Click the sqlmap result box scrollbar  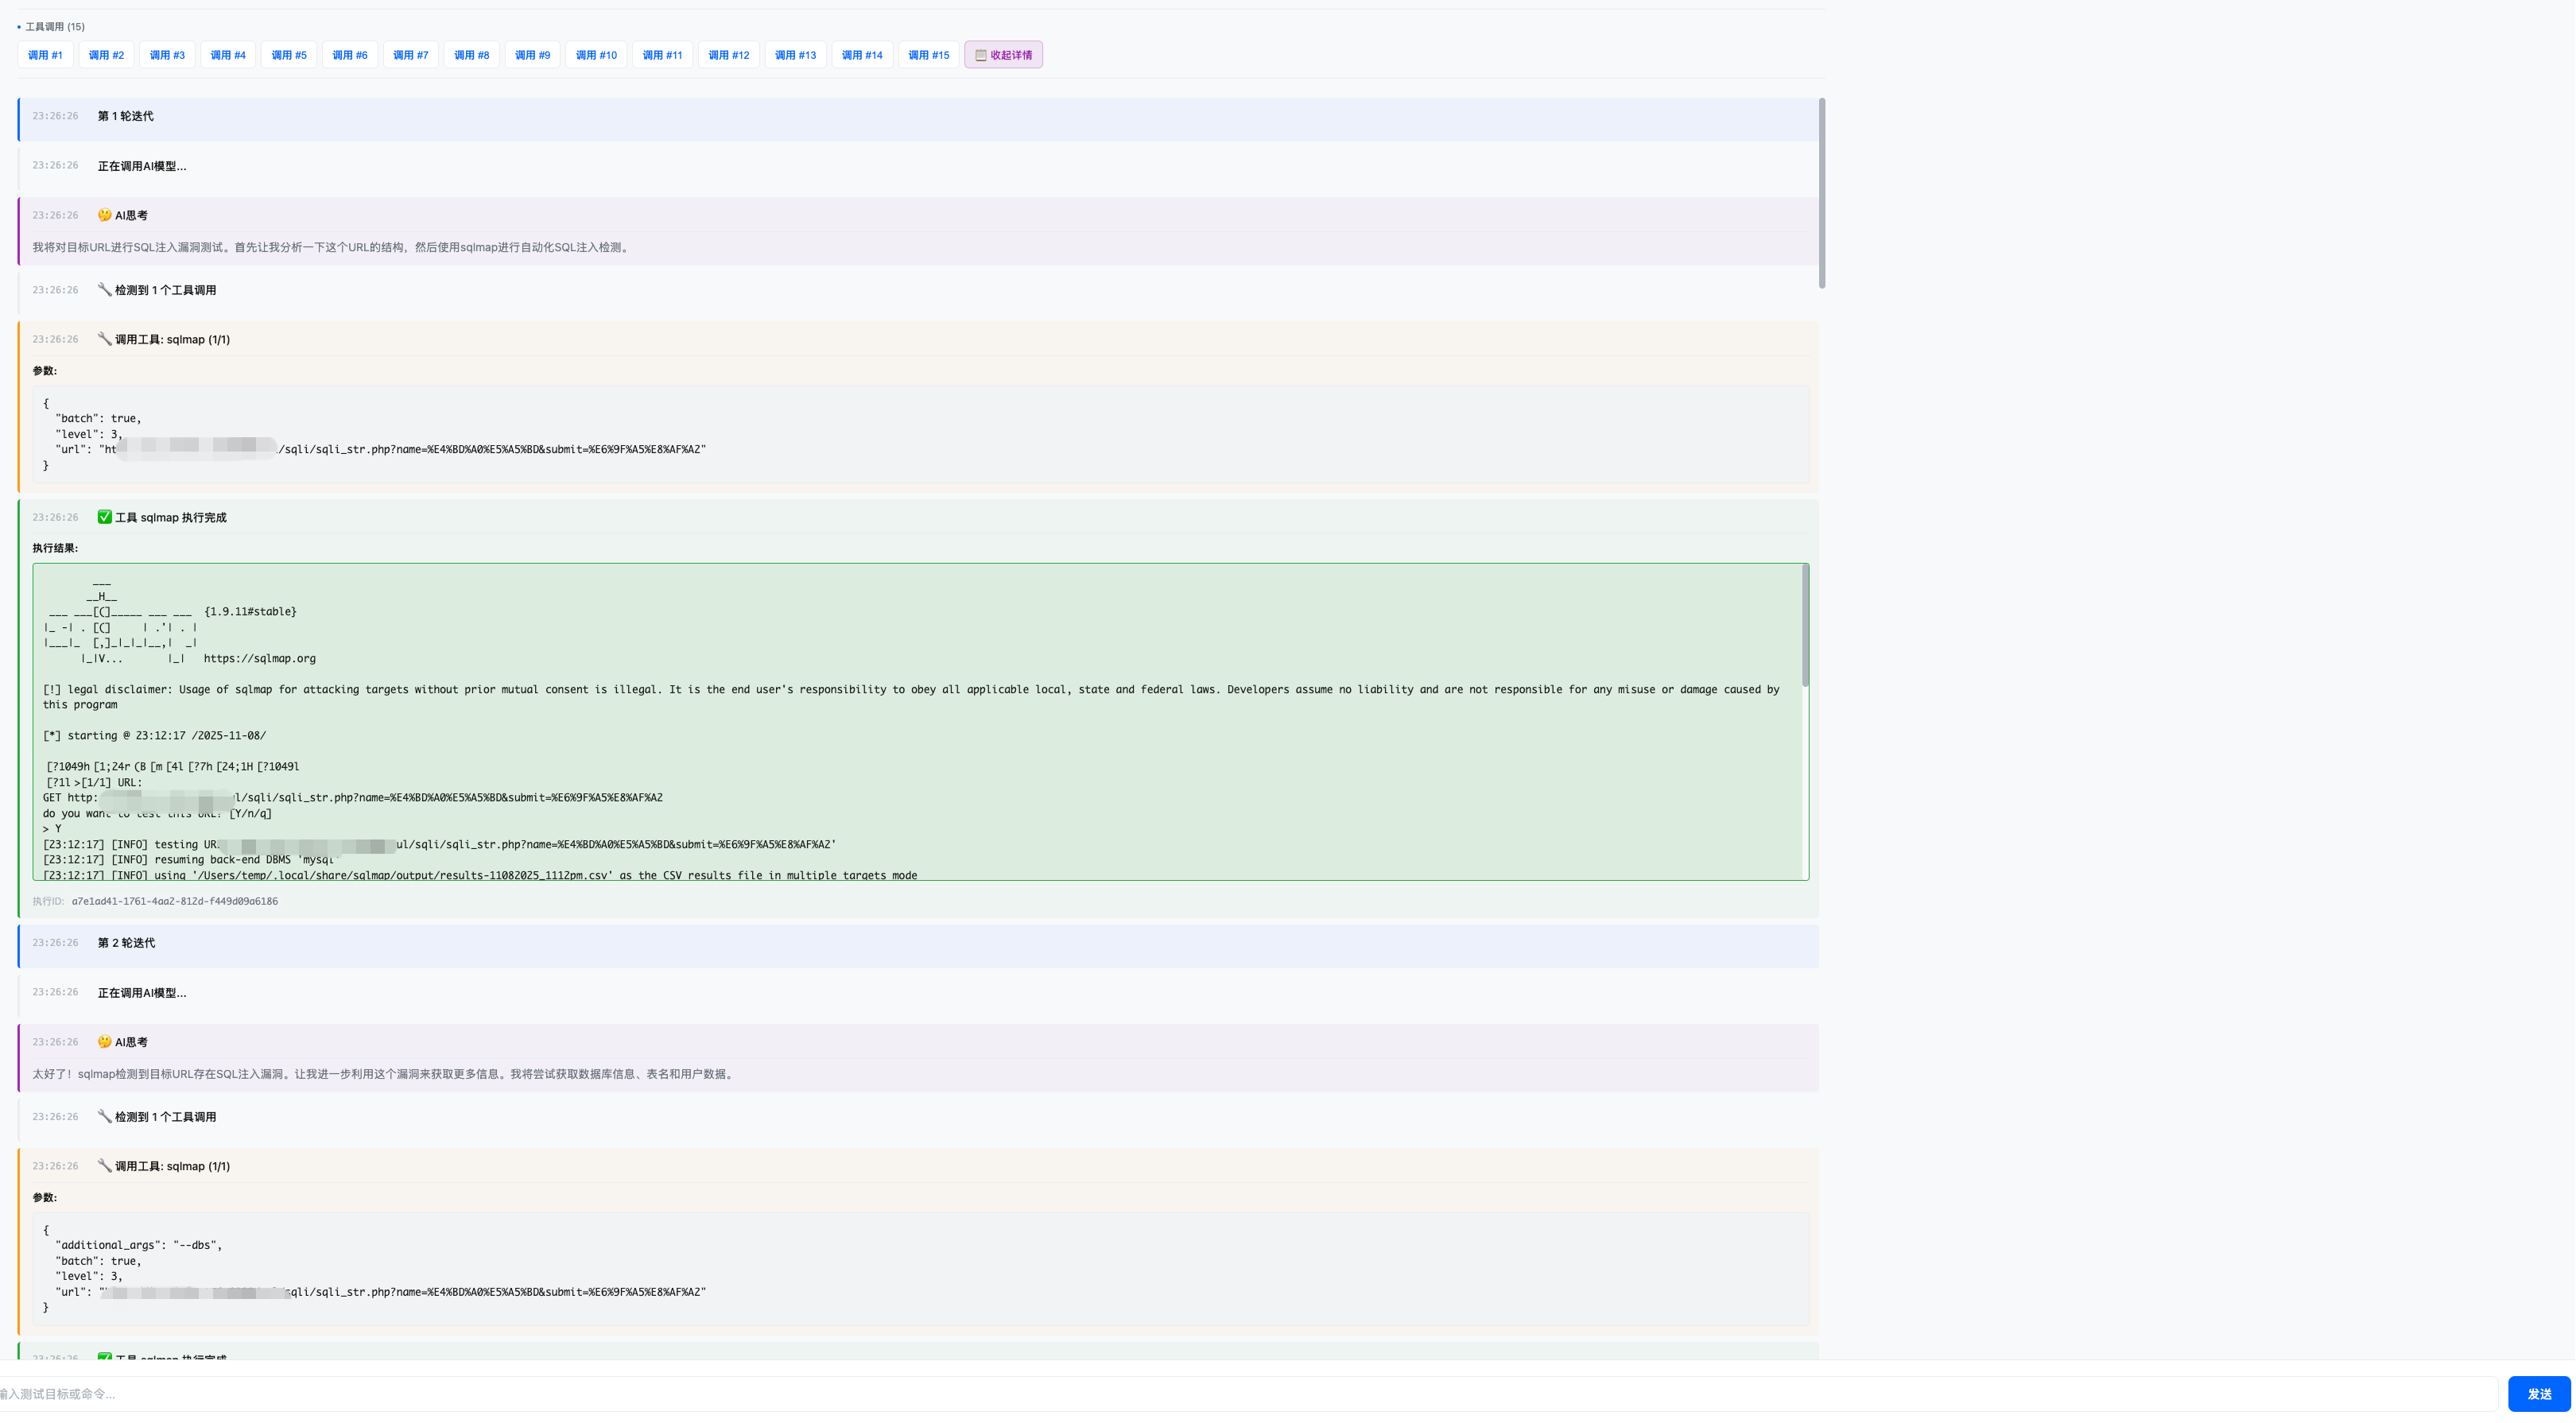click(1805, 626)
